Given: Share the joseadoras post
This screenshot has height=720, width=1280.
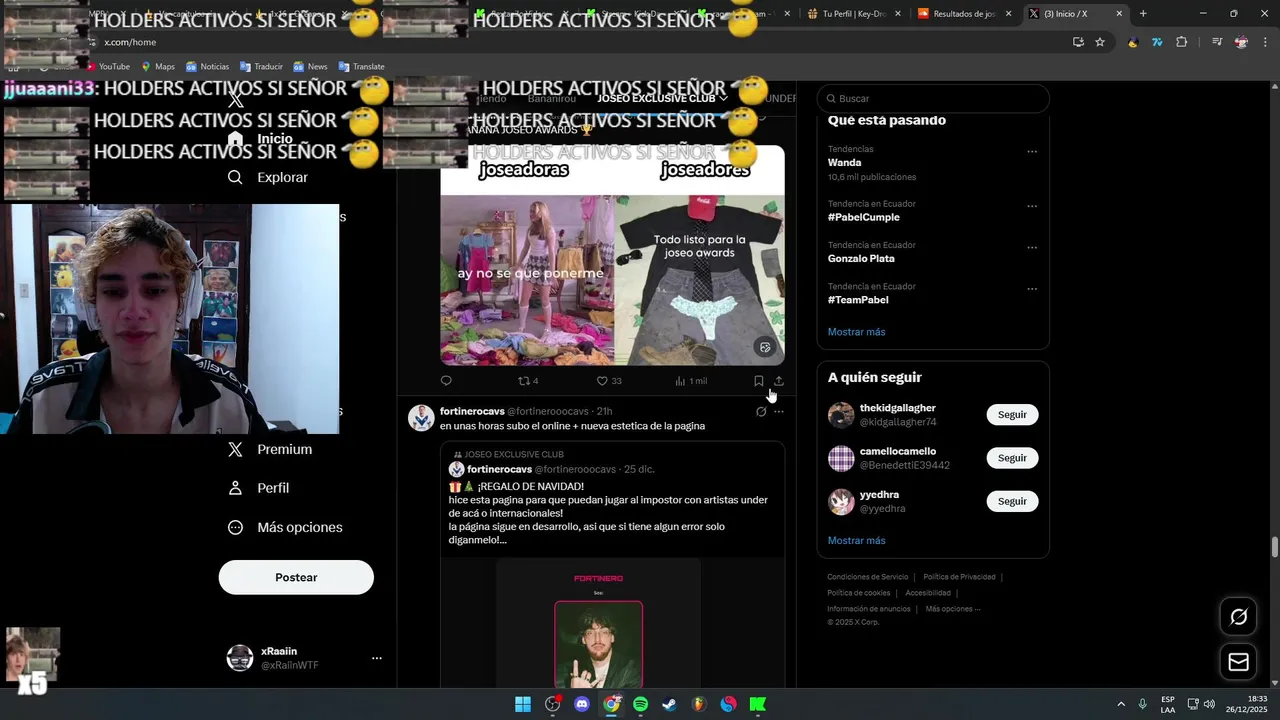Looking at the screenshot, I should (779, 381).
